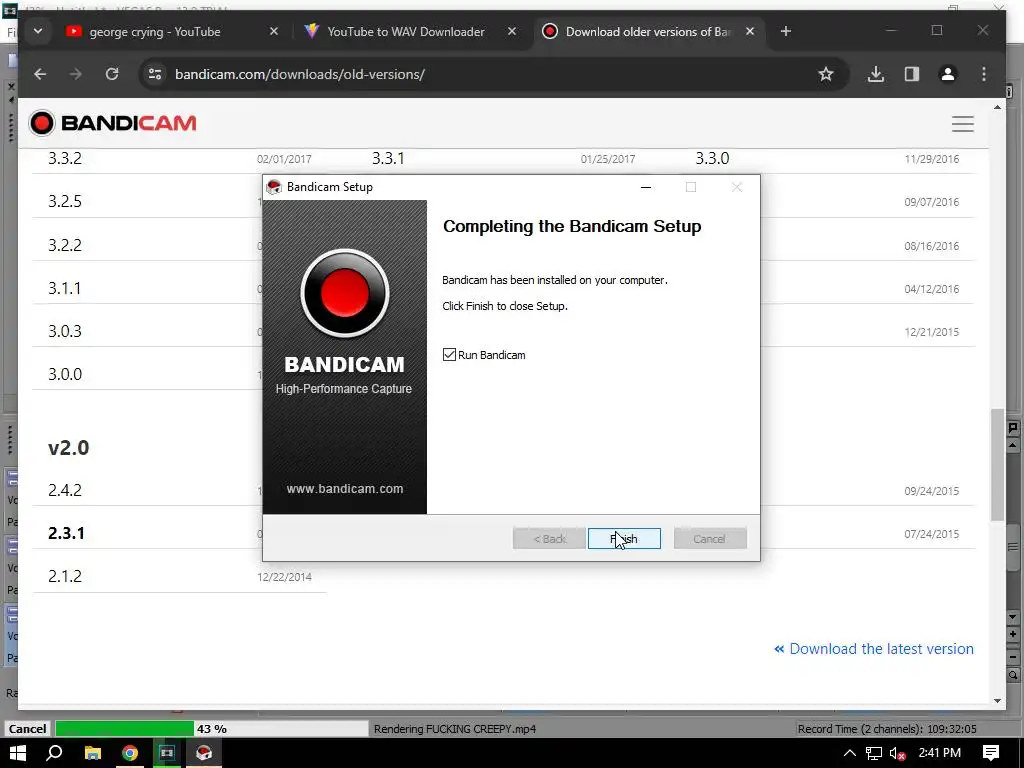Screen dimensions: 1024x768
Task: Select version 3.0.3 link
Action: [65, 331]
